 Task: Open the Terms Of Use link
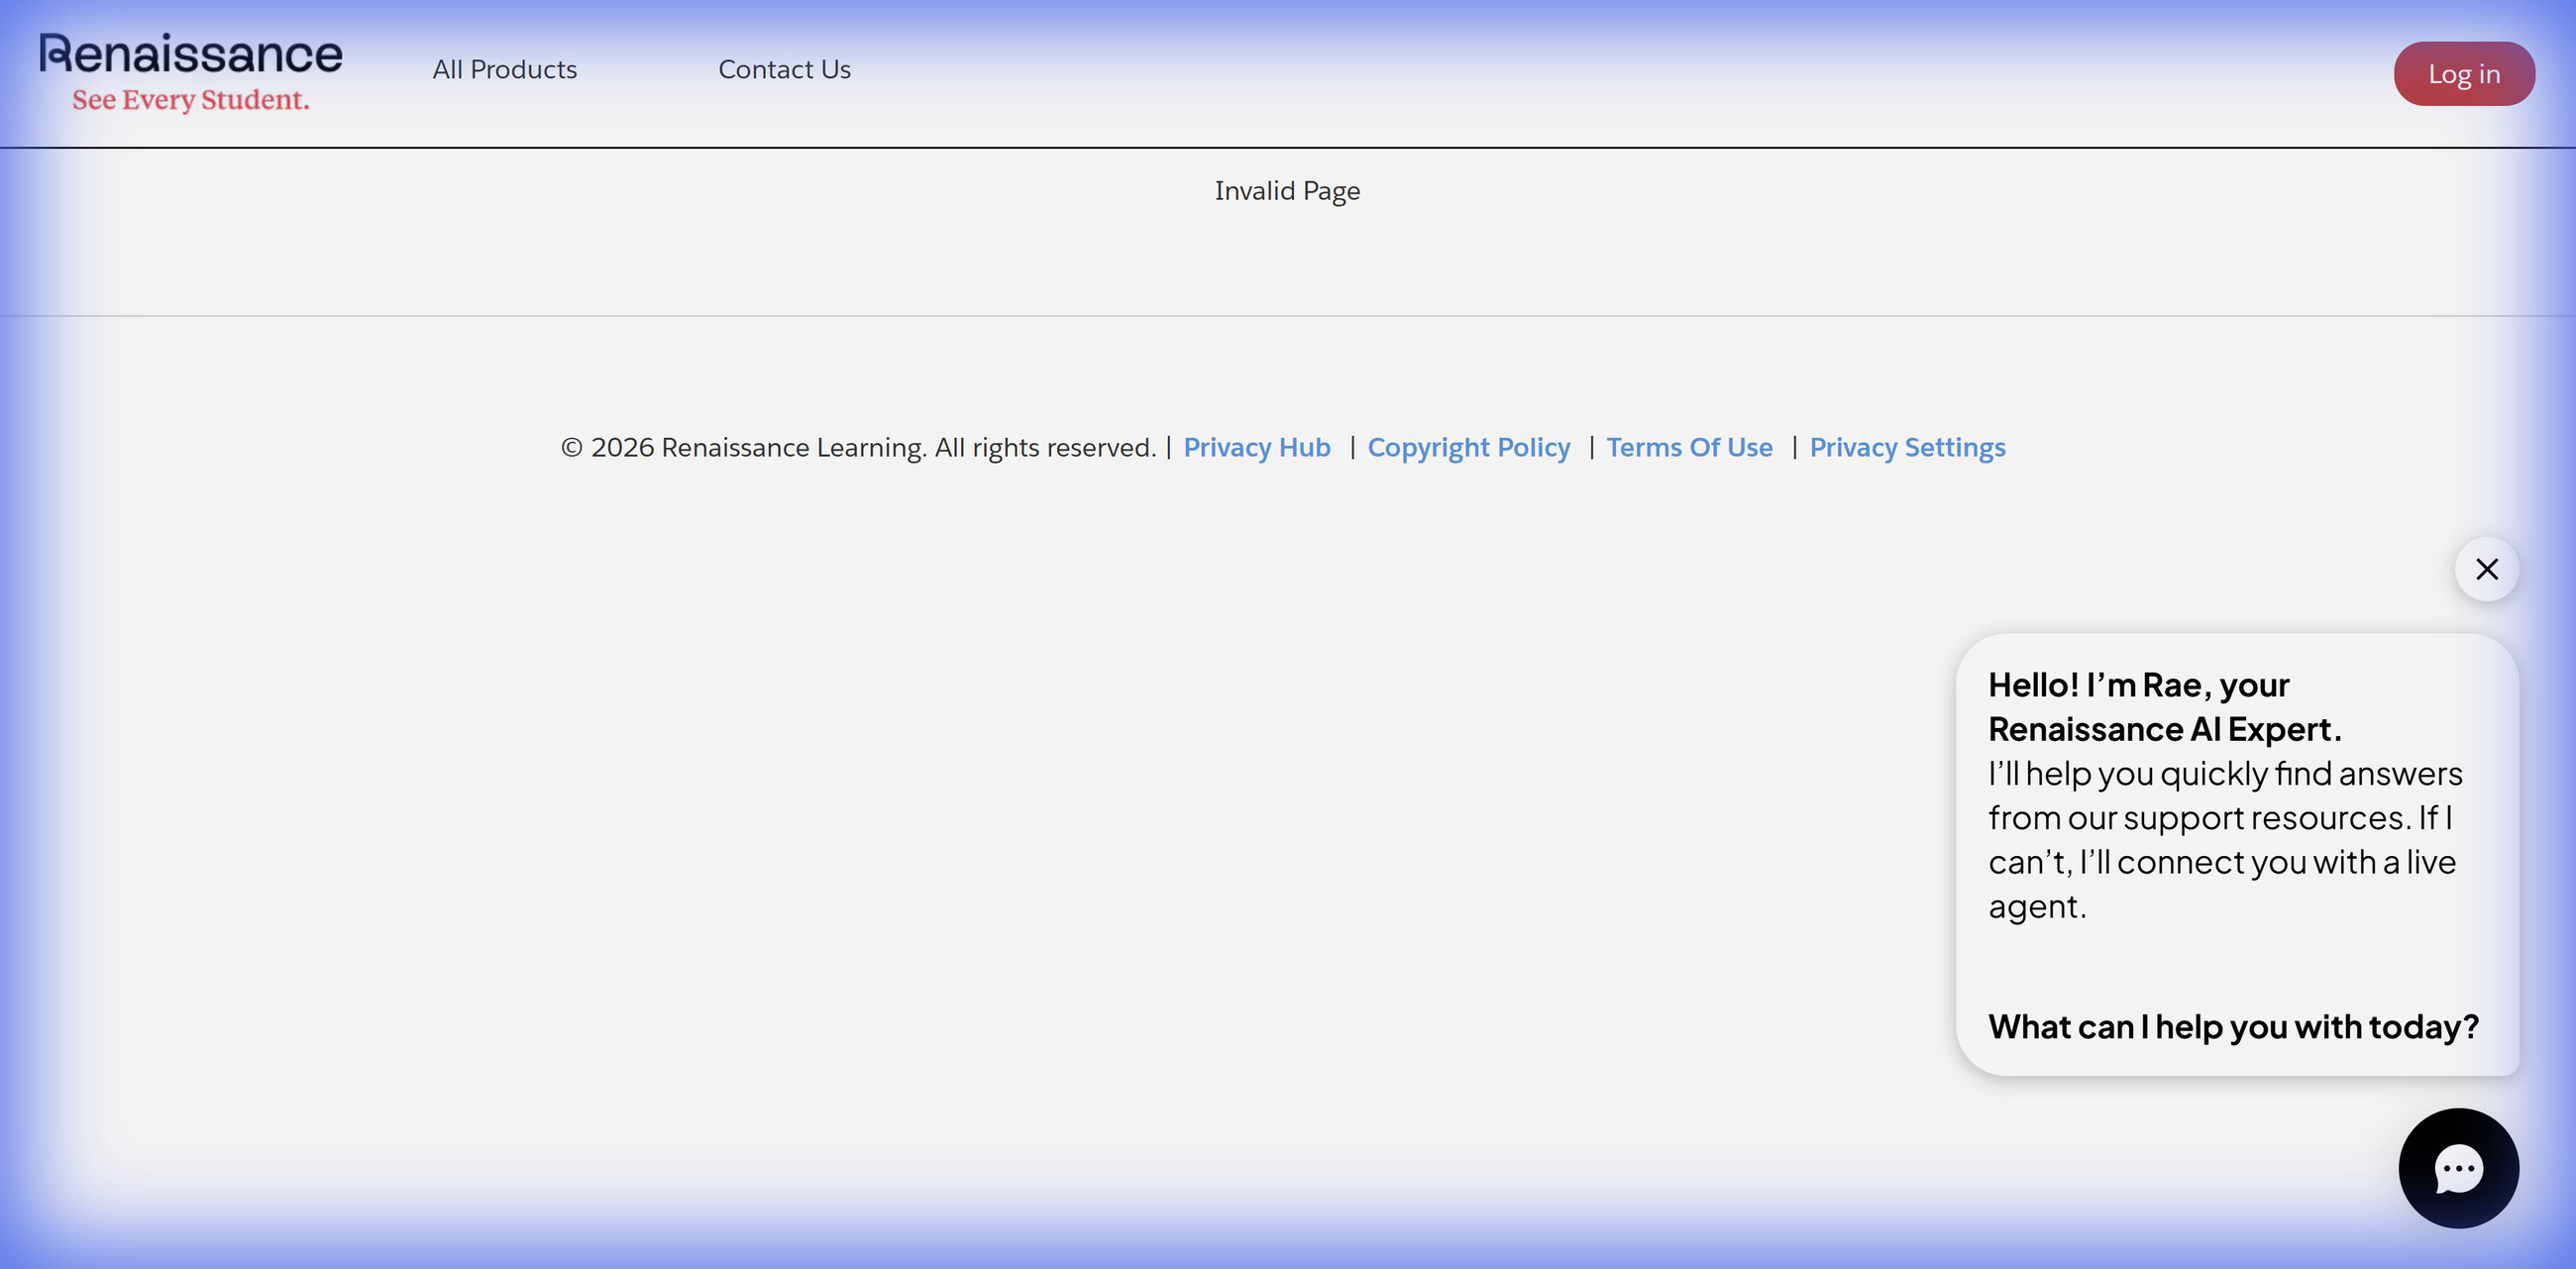[1689, 447]
